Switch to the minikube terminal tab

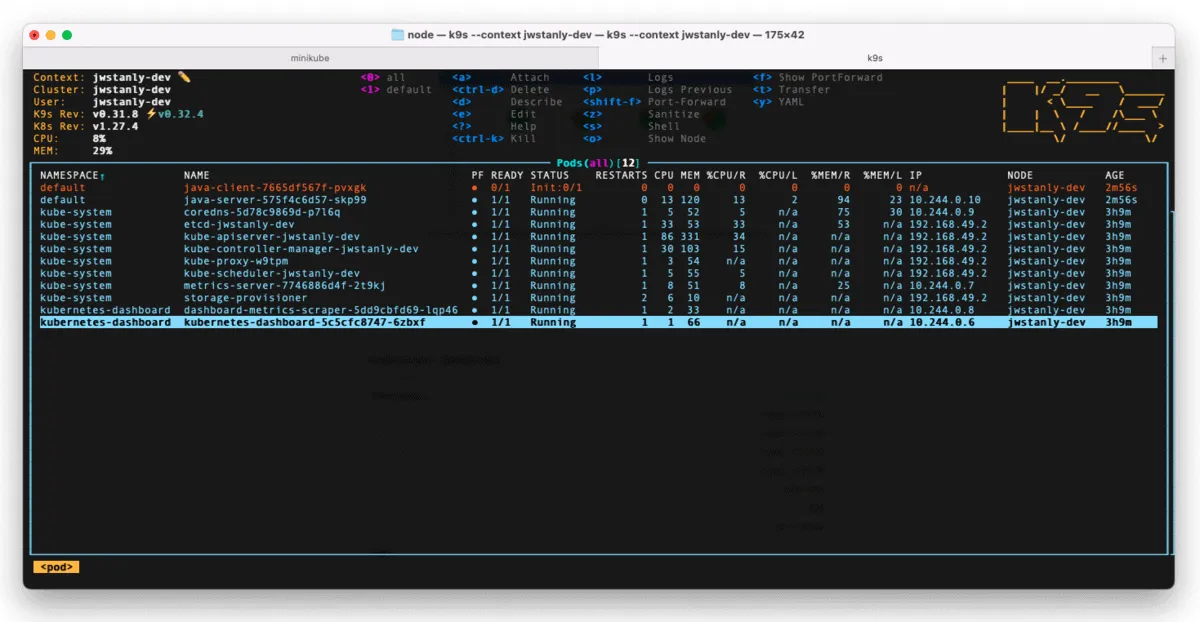click(310, 57)
